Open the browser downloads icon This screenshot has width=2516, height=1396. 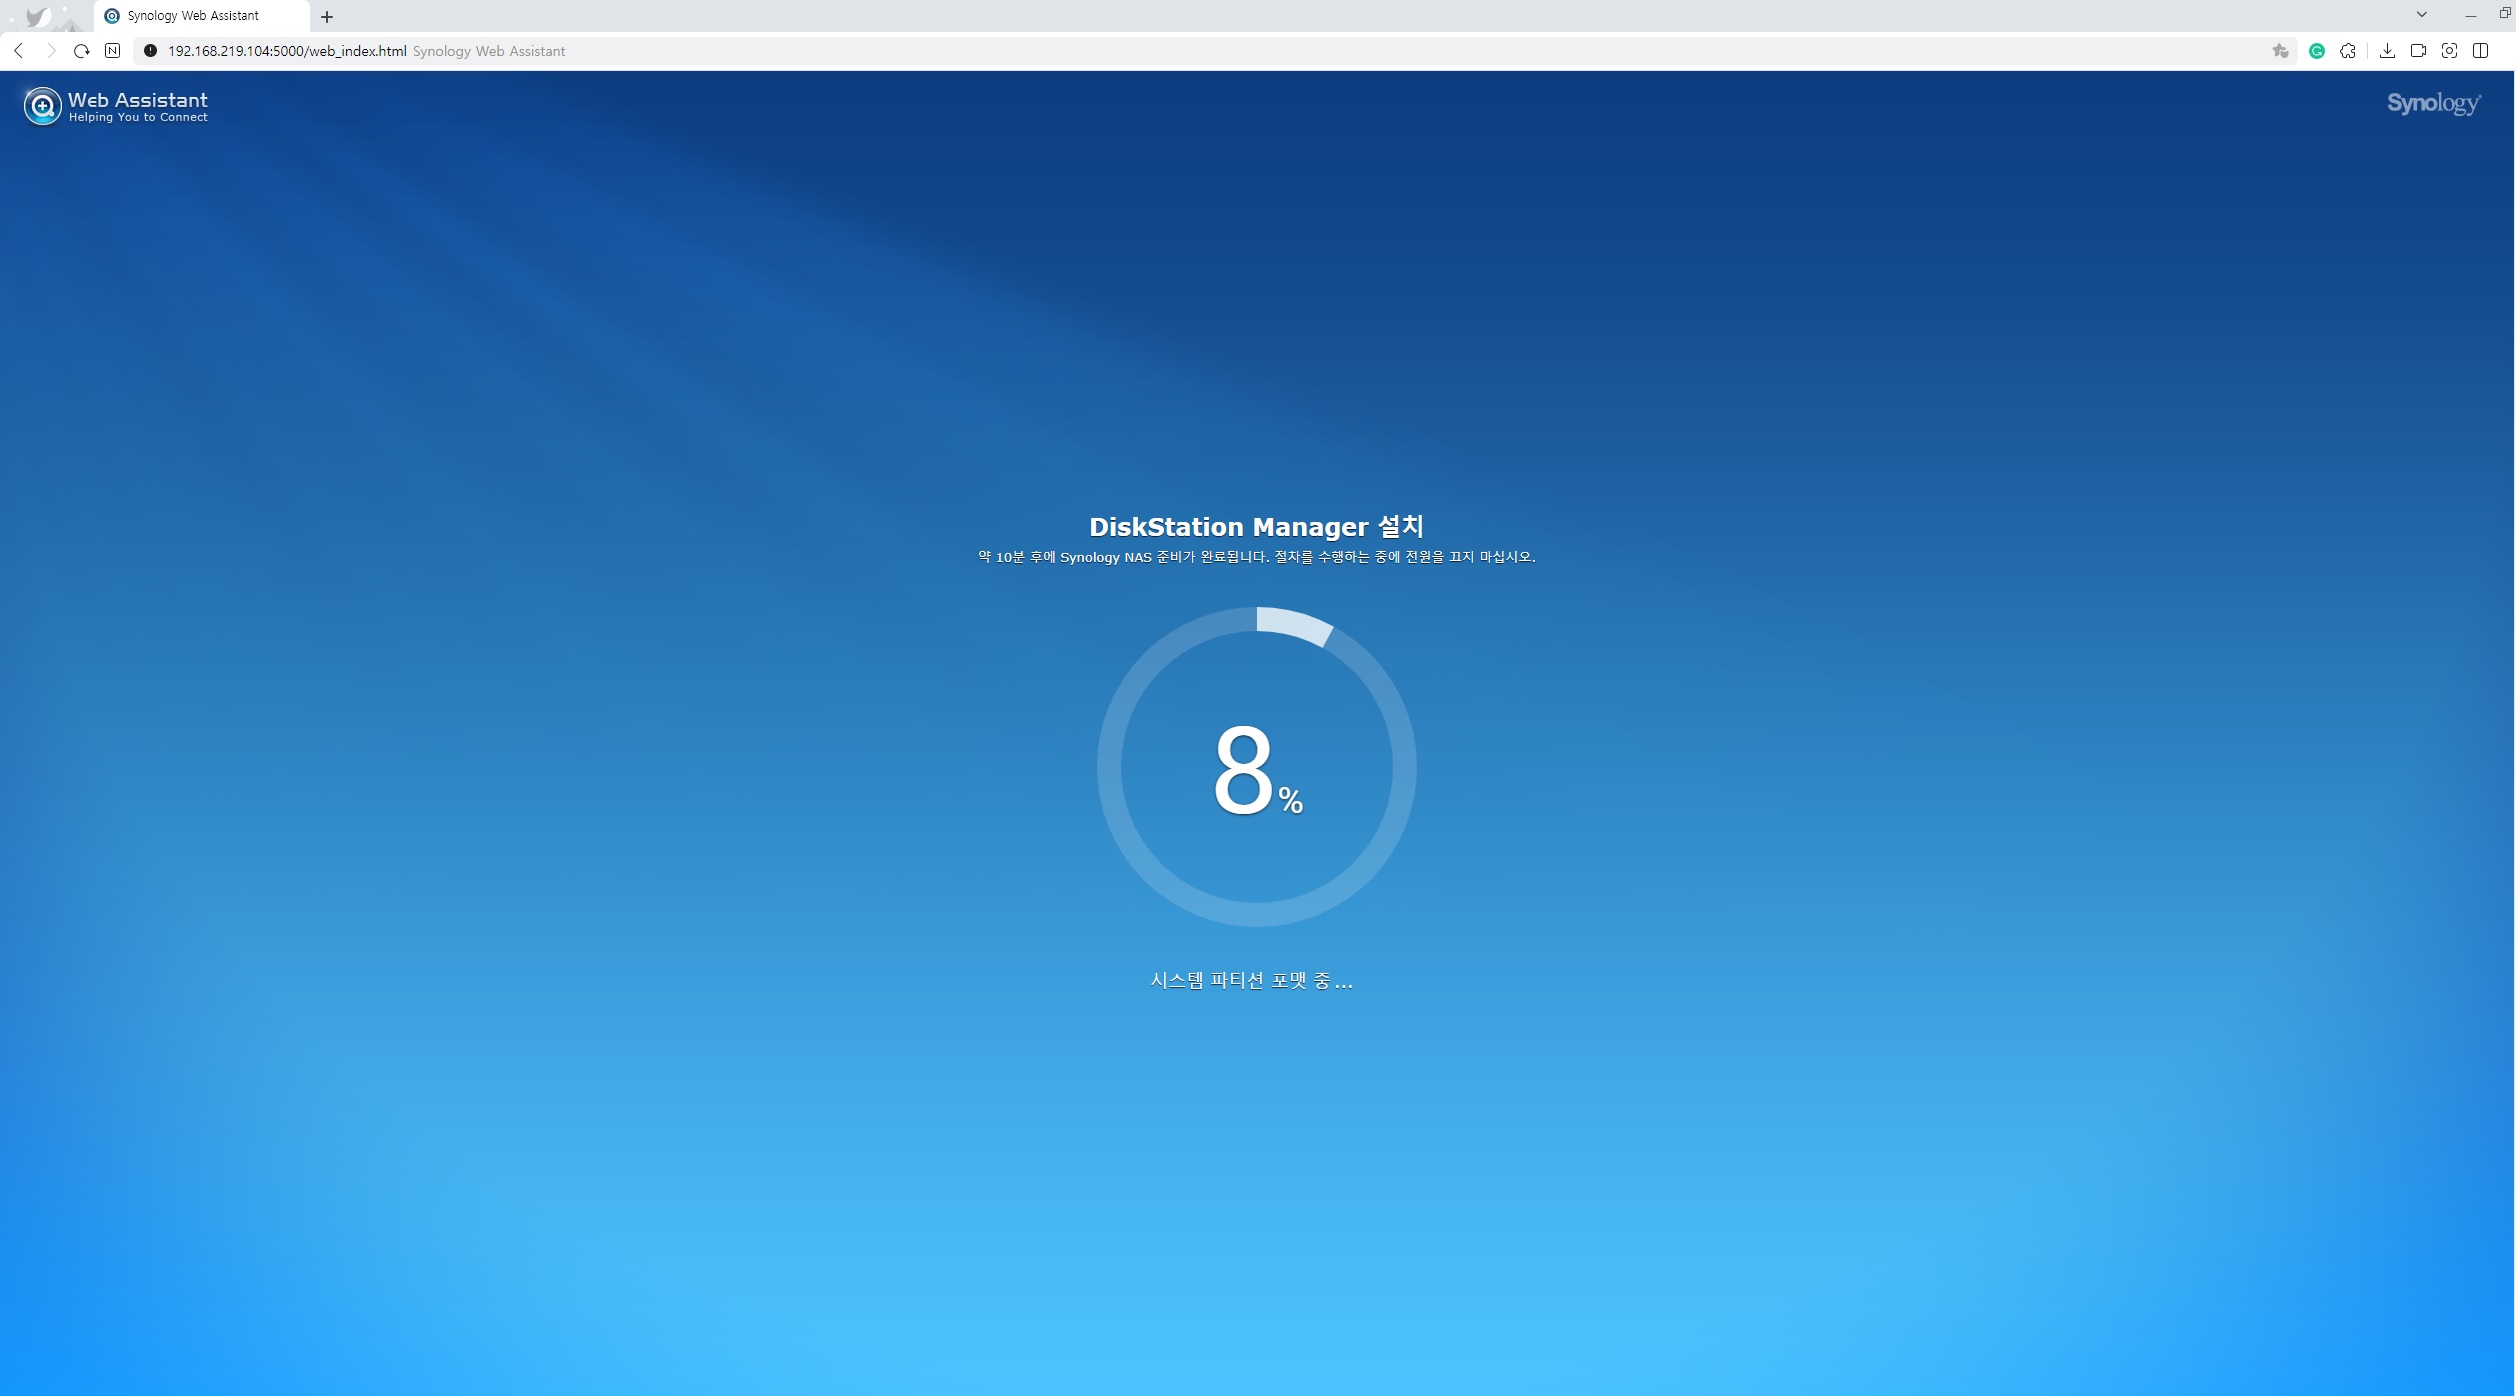(x=2387, y=51)
